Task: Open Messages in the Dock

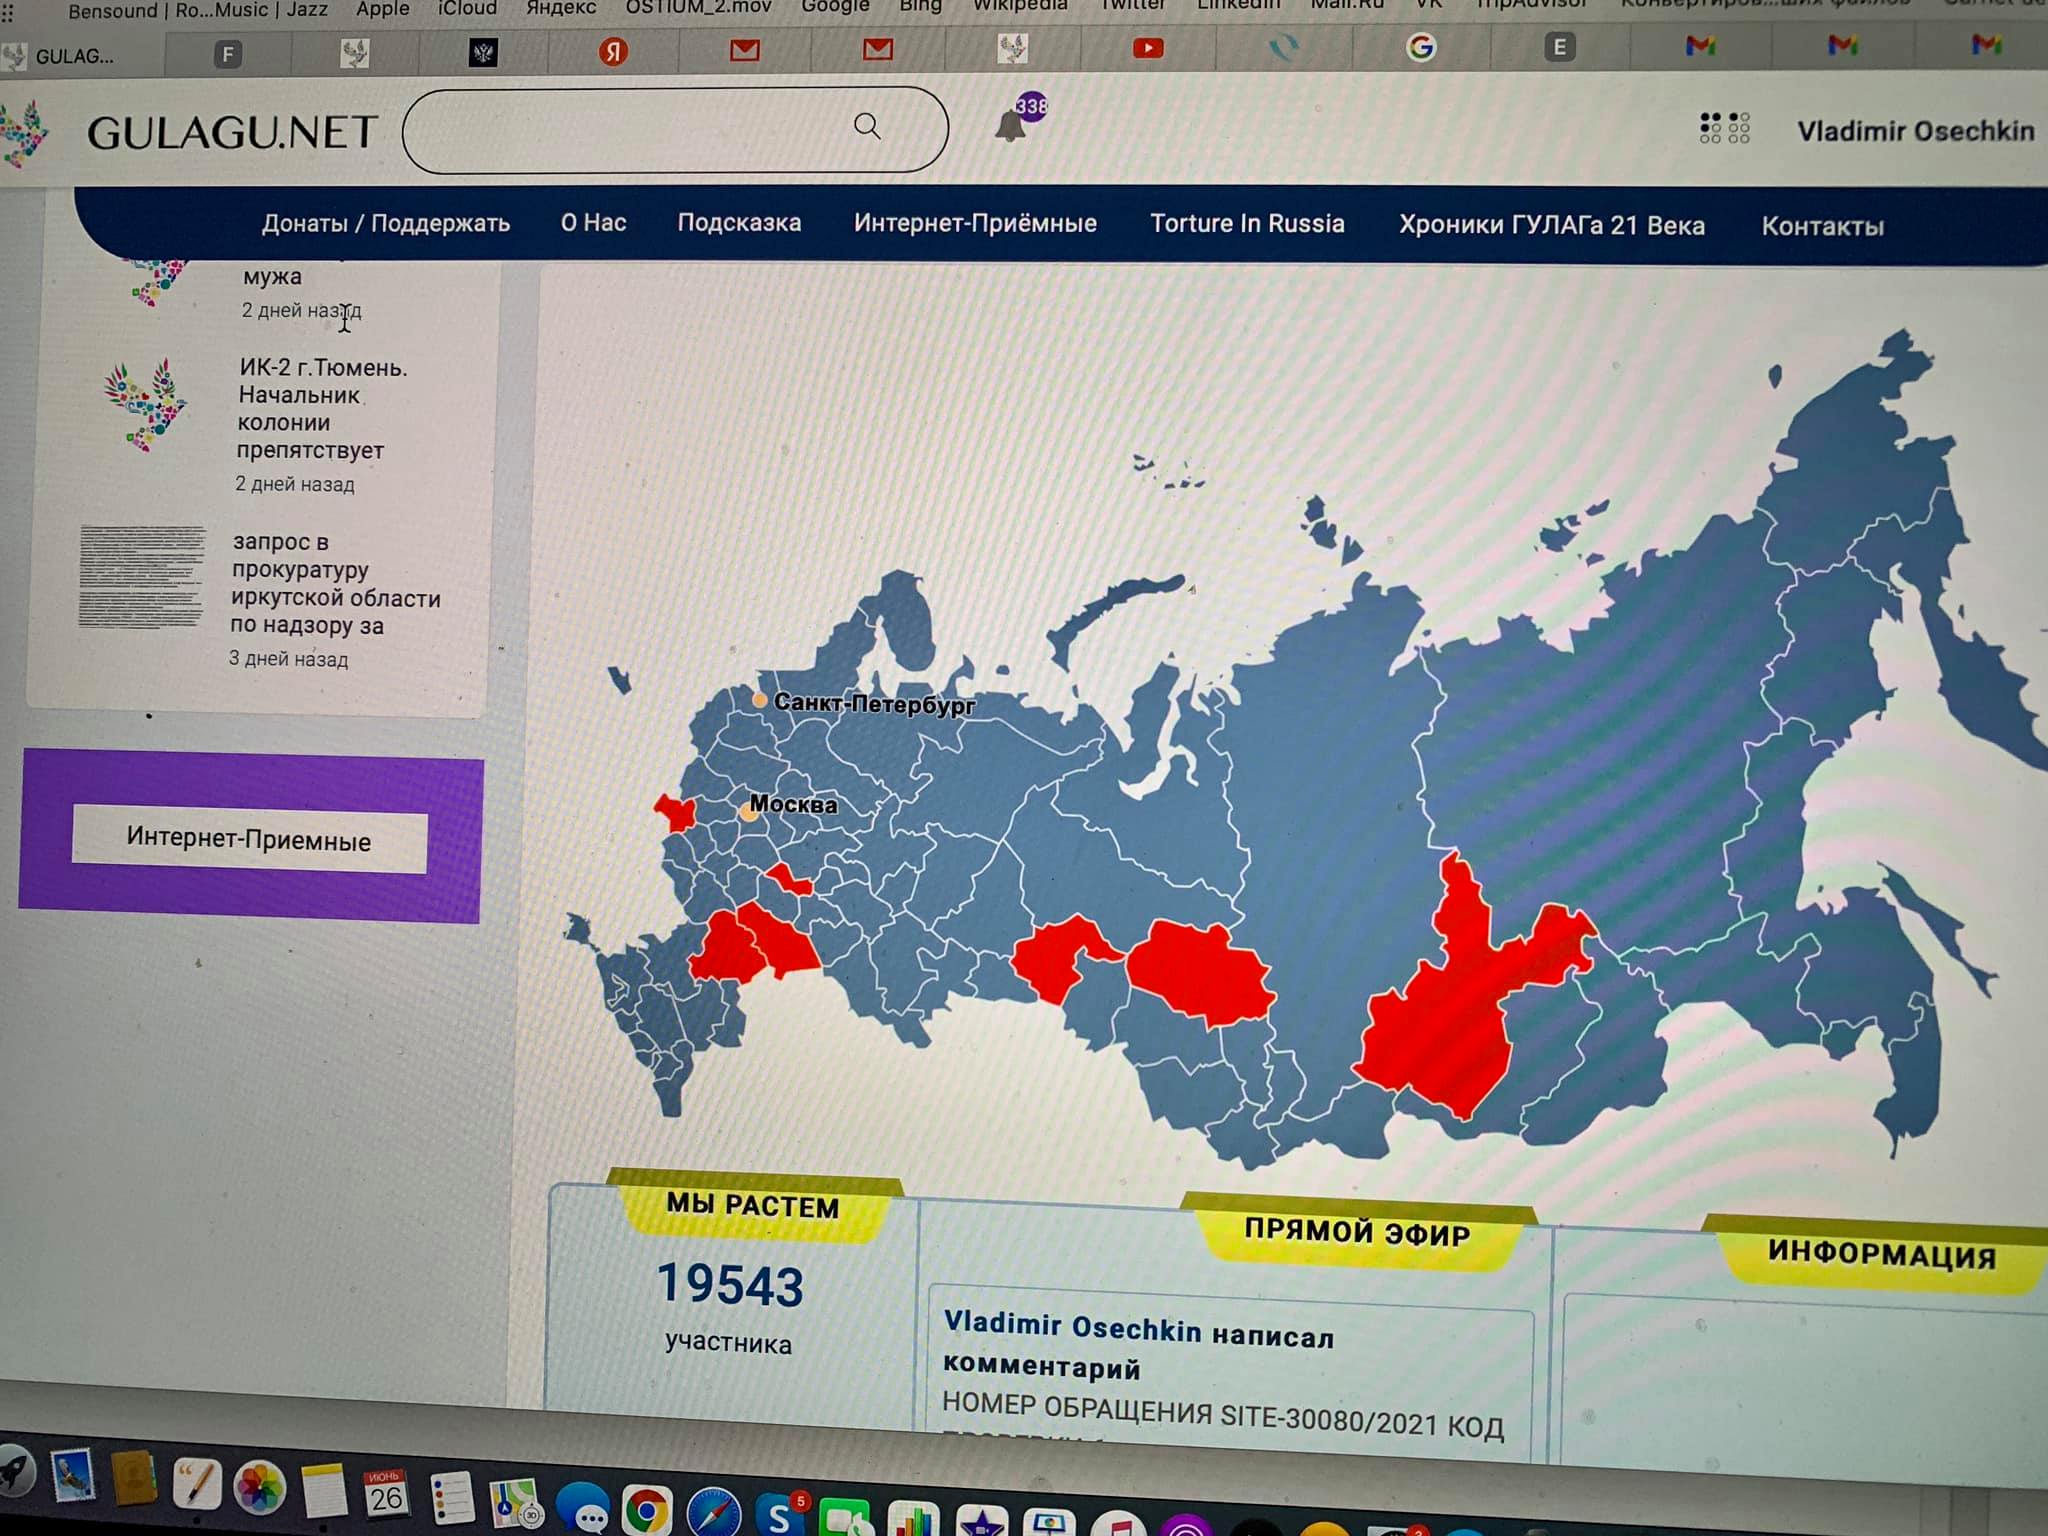Action: tap(582, 1509)
